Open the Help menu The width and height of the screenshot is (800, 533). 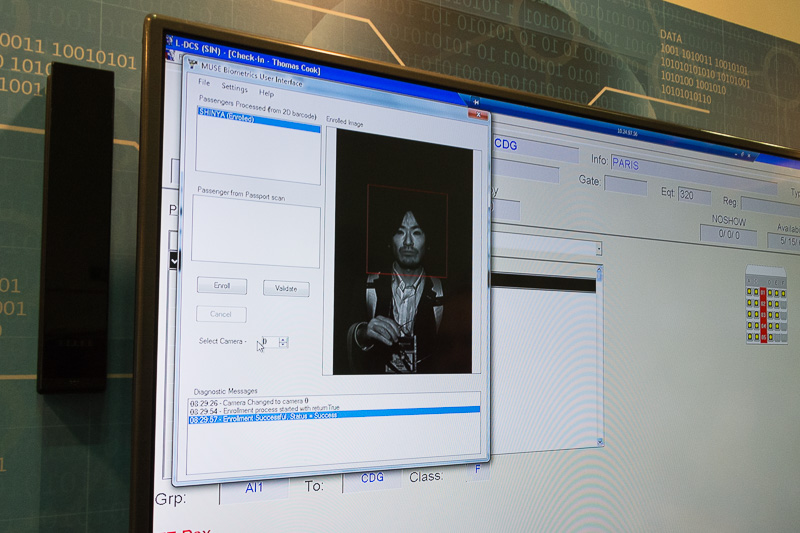[x=266, y=93]
